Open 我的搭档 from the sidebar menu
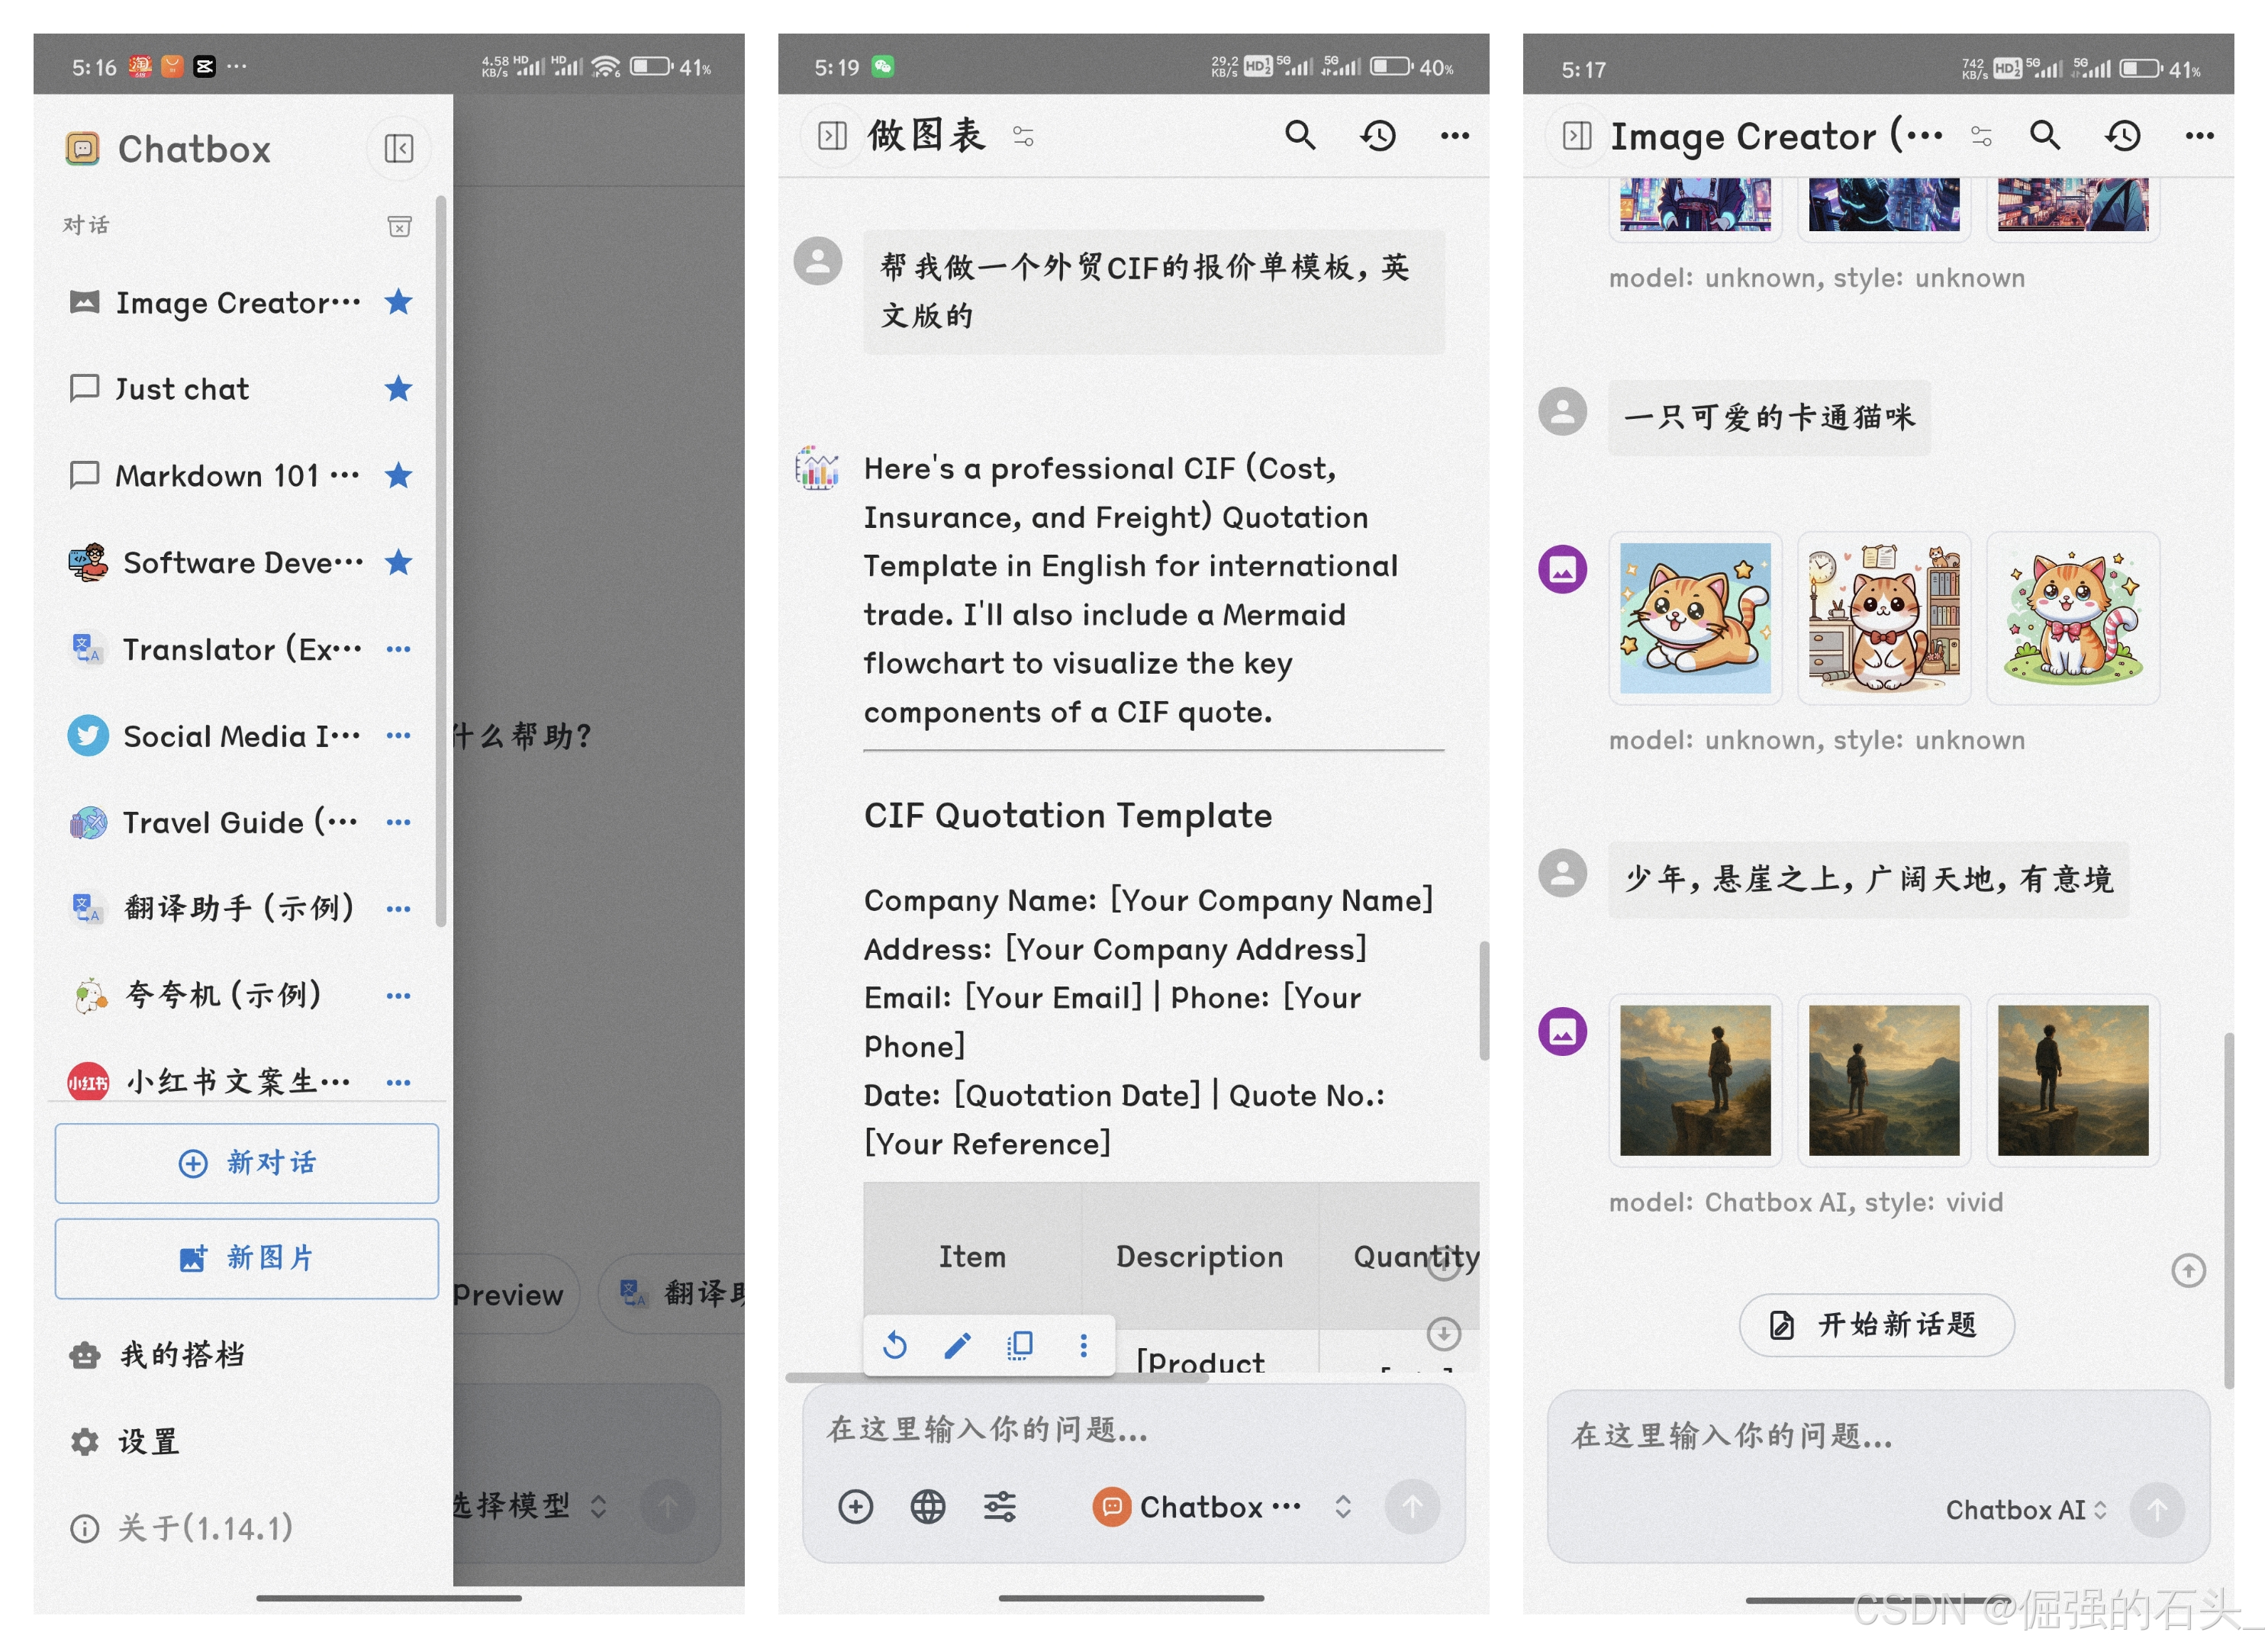This screenshot has height=1648, width=2268. [180, 1356]
